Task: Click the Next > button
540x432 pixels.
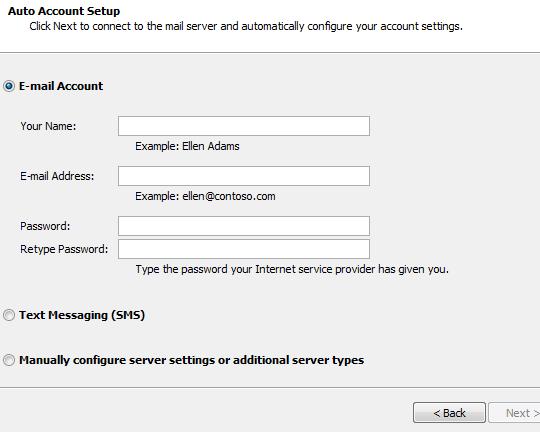Action: tap(515, 412)
